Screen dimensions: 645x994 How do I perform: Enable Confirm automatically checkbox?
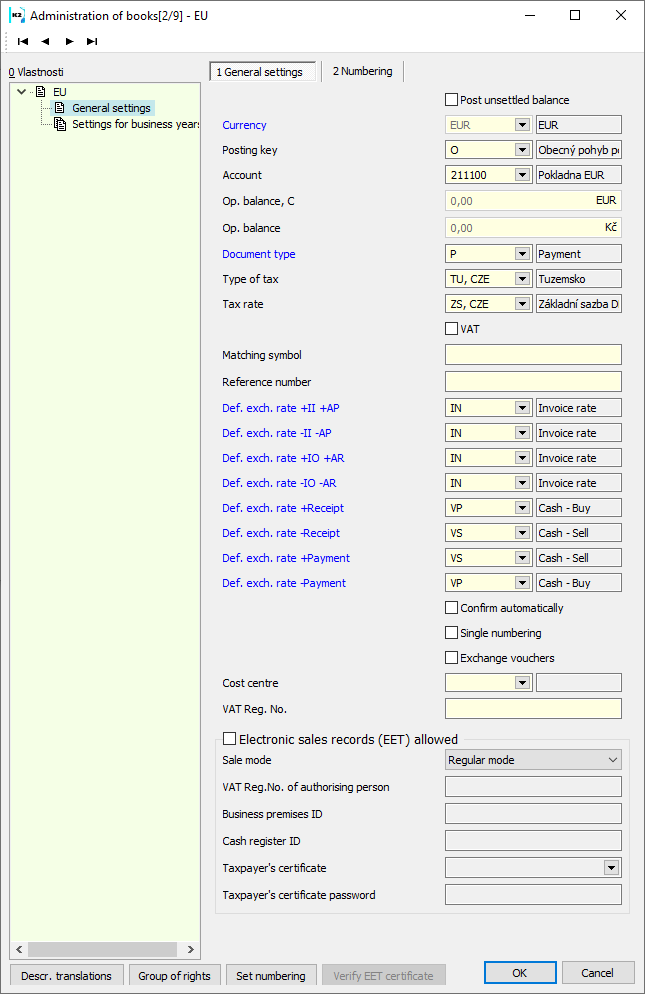[452, 608]
